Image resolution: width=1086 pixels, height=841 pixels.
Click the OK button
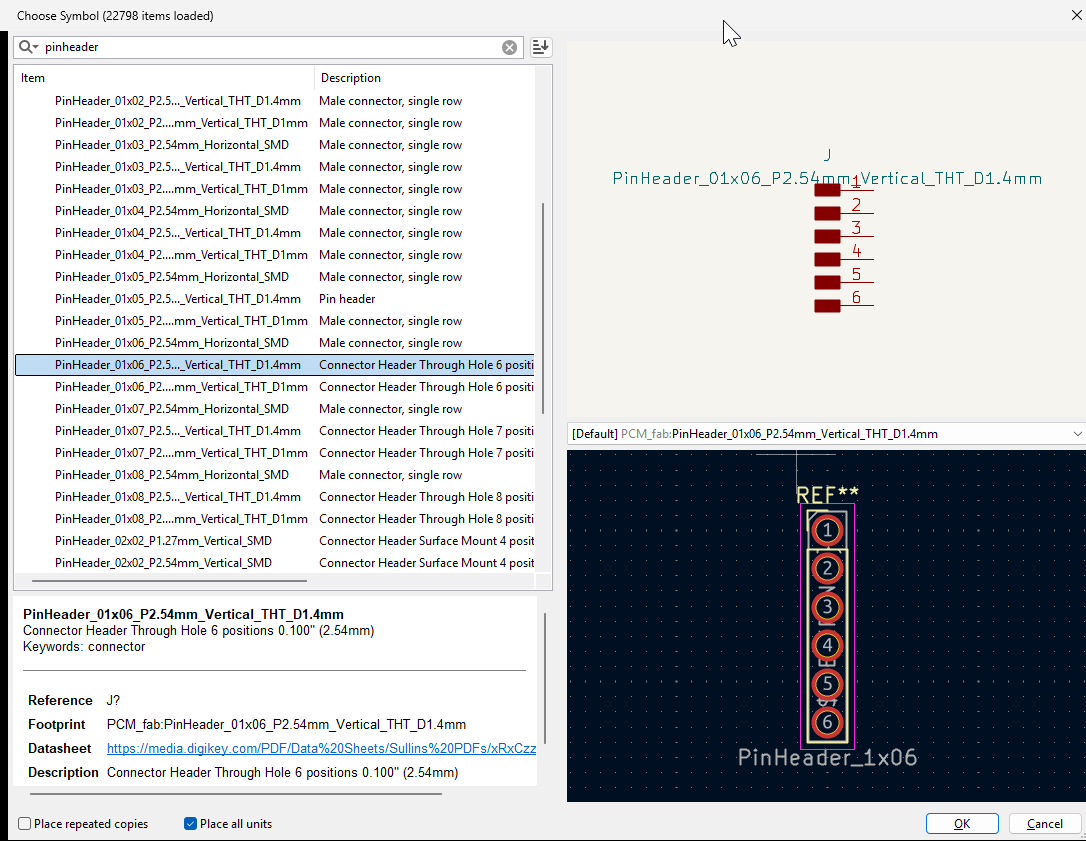(x=962, y=824)
